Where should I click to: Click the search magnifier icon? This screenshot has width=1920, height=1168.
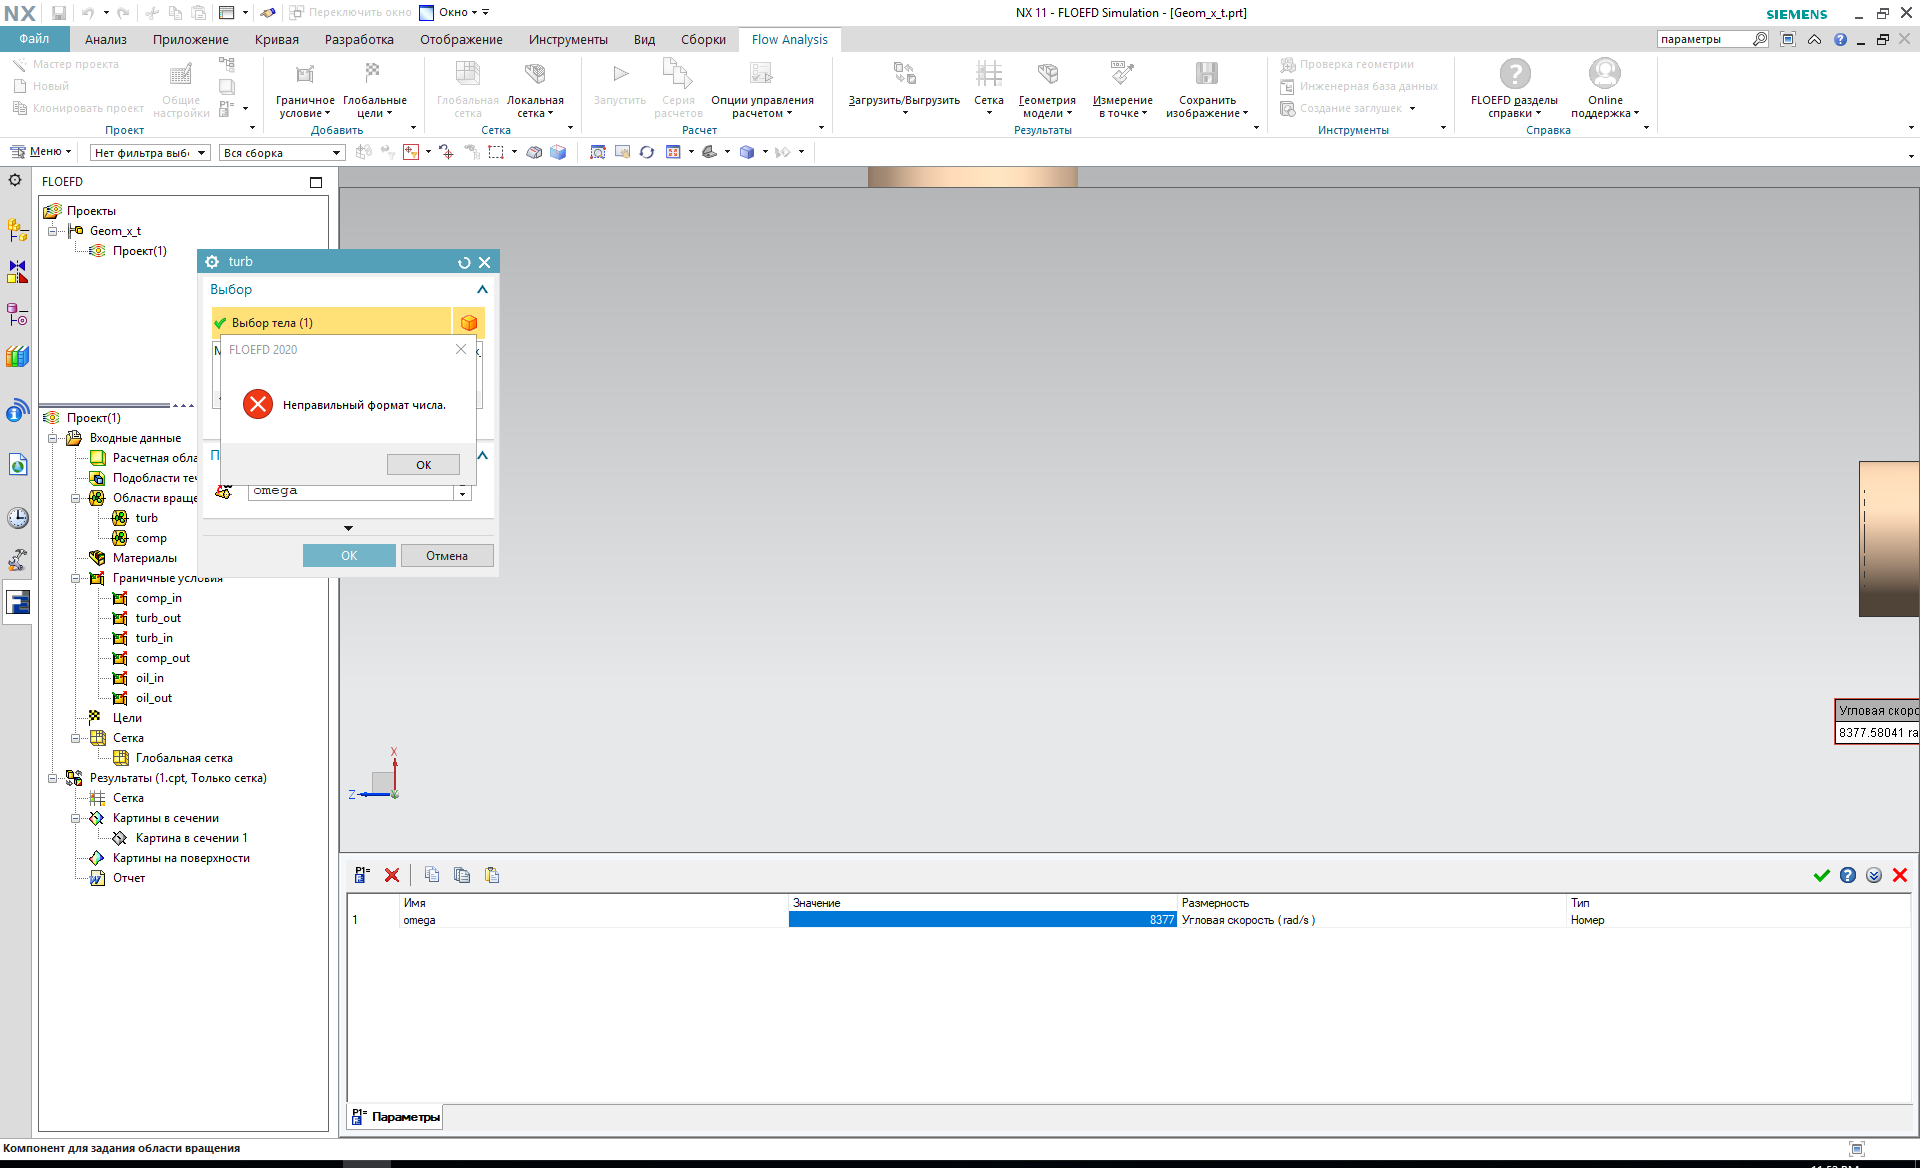point(1760,39)
